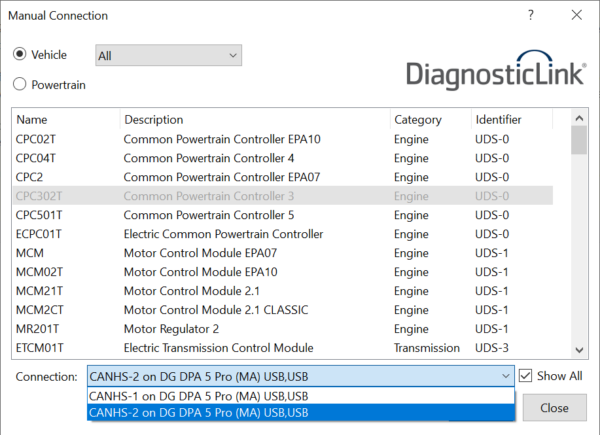
Task: Choose CANHS-2 on DG DPA 5 Pro option
Action: [301, 412]
